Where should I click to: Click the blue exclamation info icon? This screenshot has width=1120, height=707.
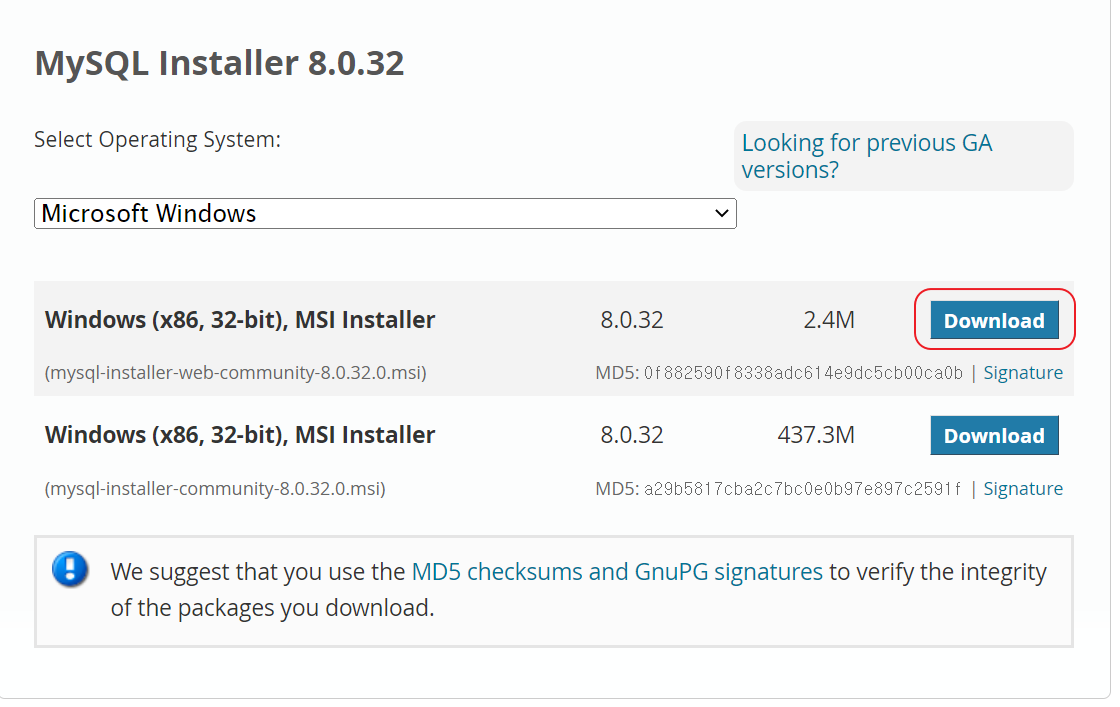pyautogui.click(x=70, y=570)
